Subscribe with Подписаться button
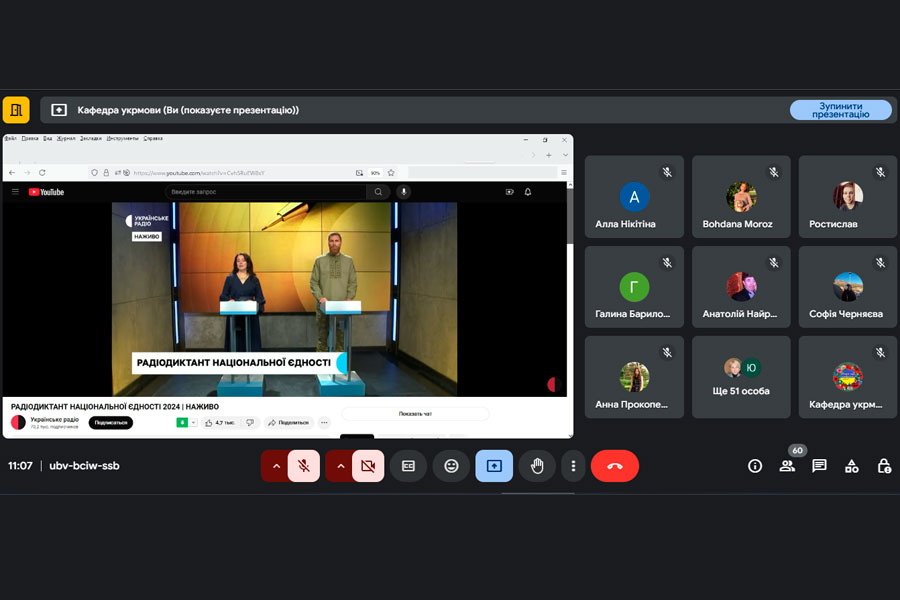The width and height of the screenshot is (900, 600). (x=110, y=423)
